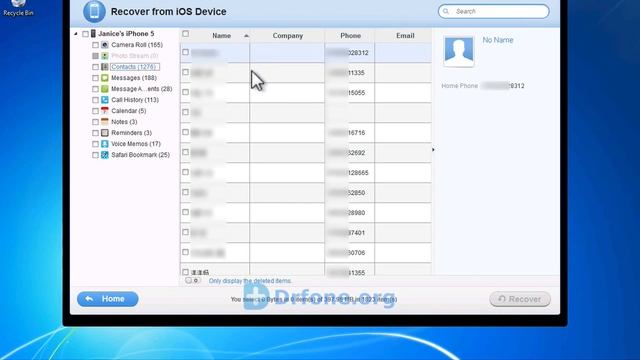
Task: Click the search magnifier icon
Action: click(x=446, y=11)
